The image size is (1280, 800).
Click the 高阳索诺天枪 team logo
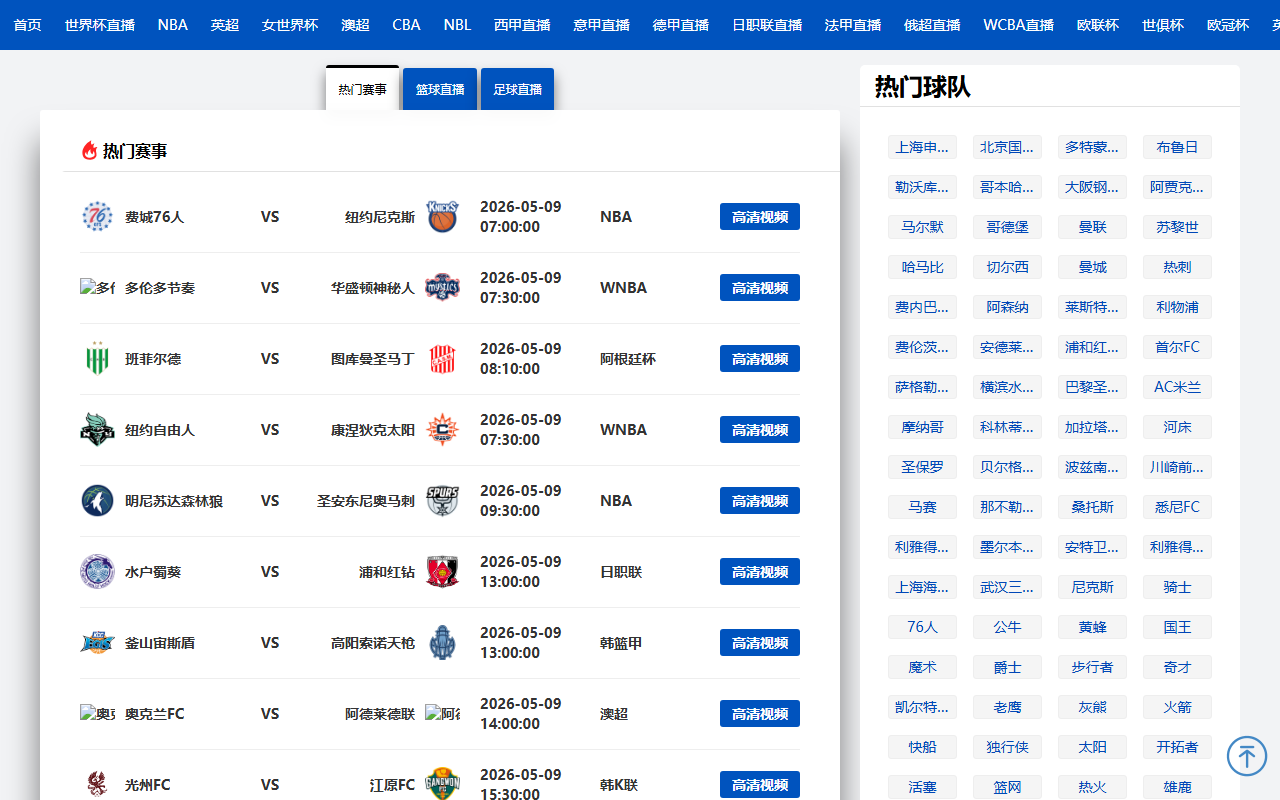[442, 643]
